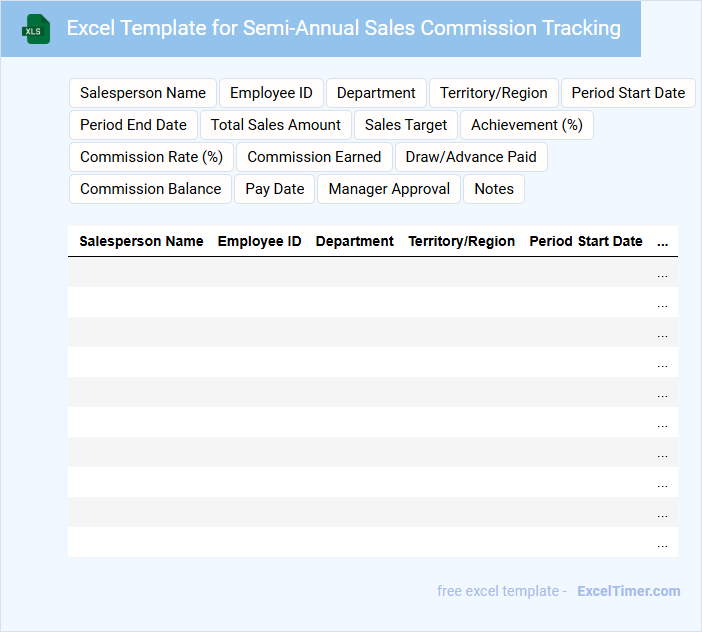Click the ellipsis in the table header

click(x=662, y=242)
